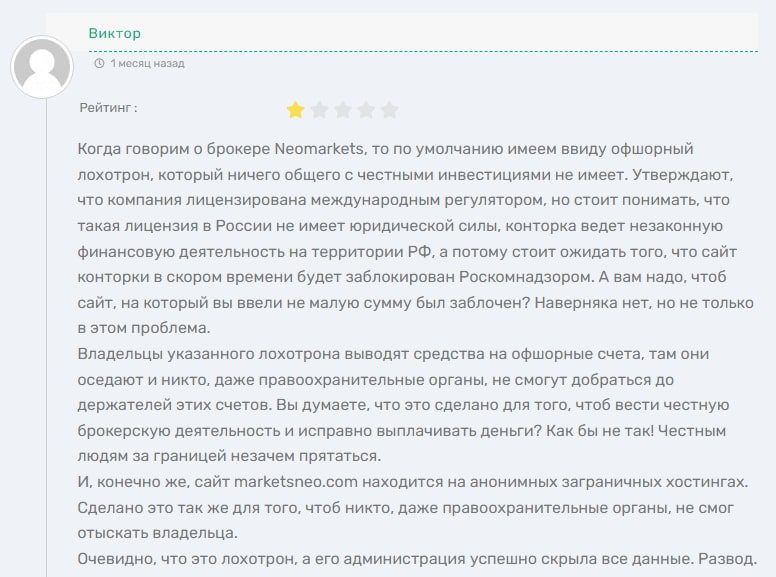Click the '1 месяц назад' timestamp
The image size is (776, 577).
pyautogui.click(x=147, y=63)
